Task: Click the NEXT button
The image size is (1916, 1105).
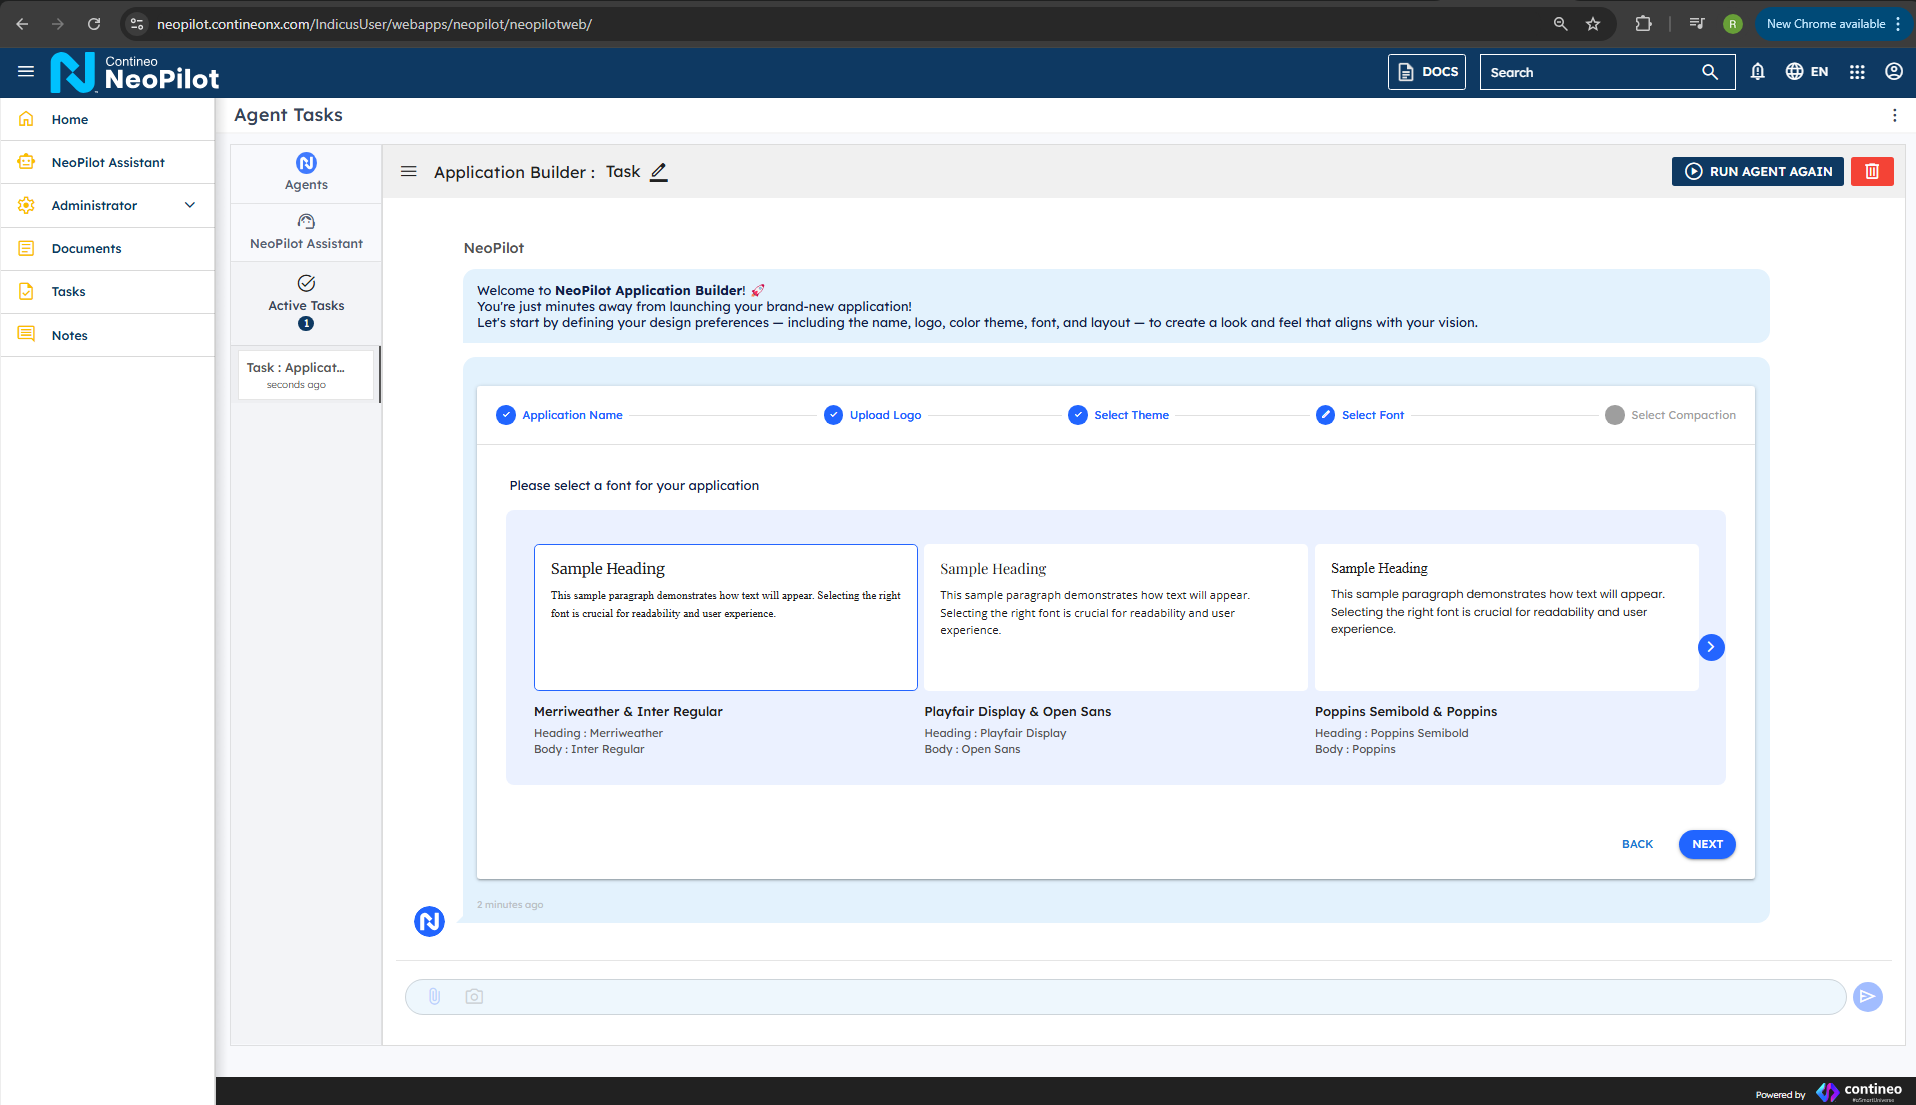Action: pos(1707,844)
